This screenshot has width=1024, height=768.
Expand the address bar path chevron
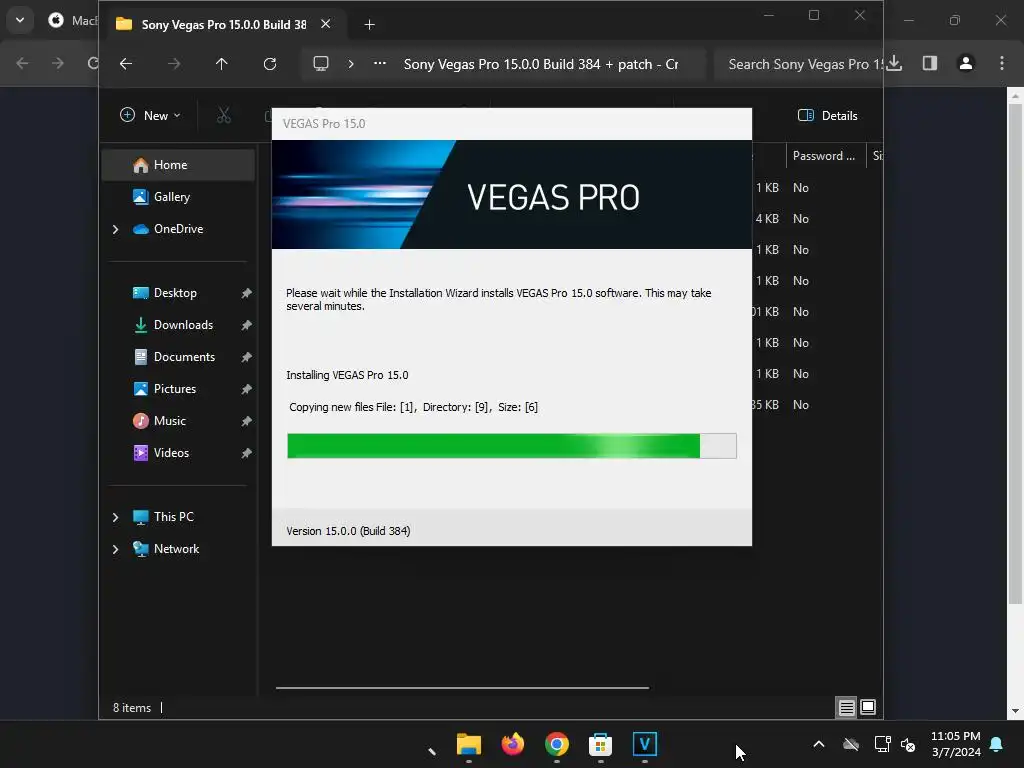pyautogui.click(x=351, y=64)
